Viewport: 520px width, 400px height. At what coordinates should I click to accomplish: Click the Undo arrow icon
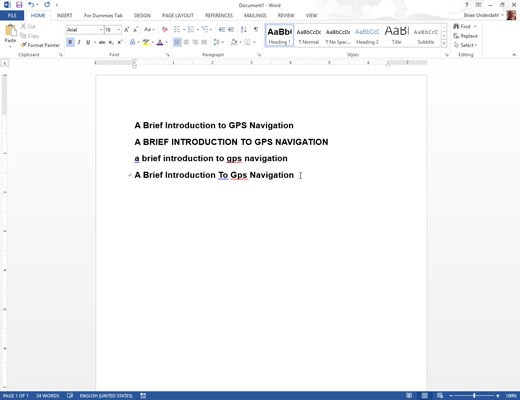(31, 5)
